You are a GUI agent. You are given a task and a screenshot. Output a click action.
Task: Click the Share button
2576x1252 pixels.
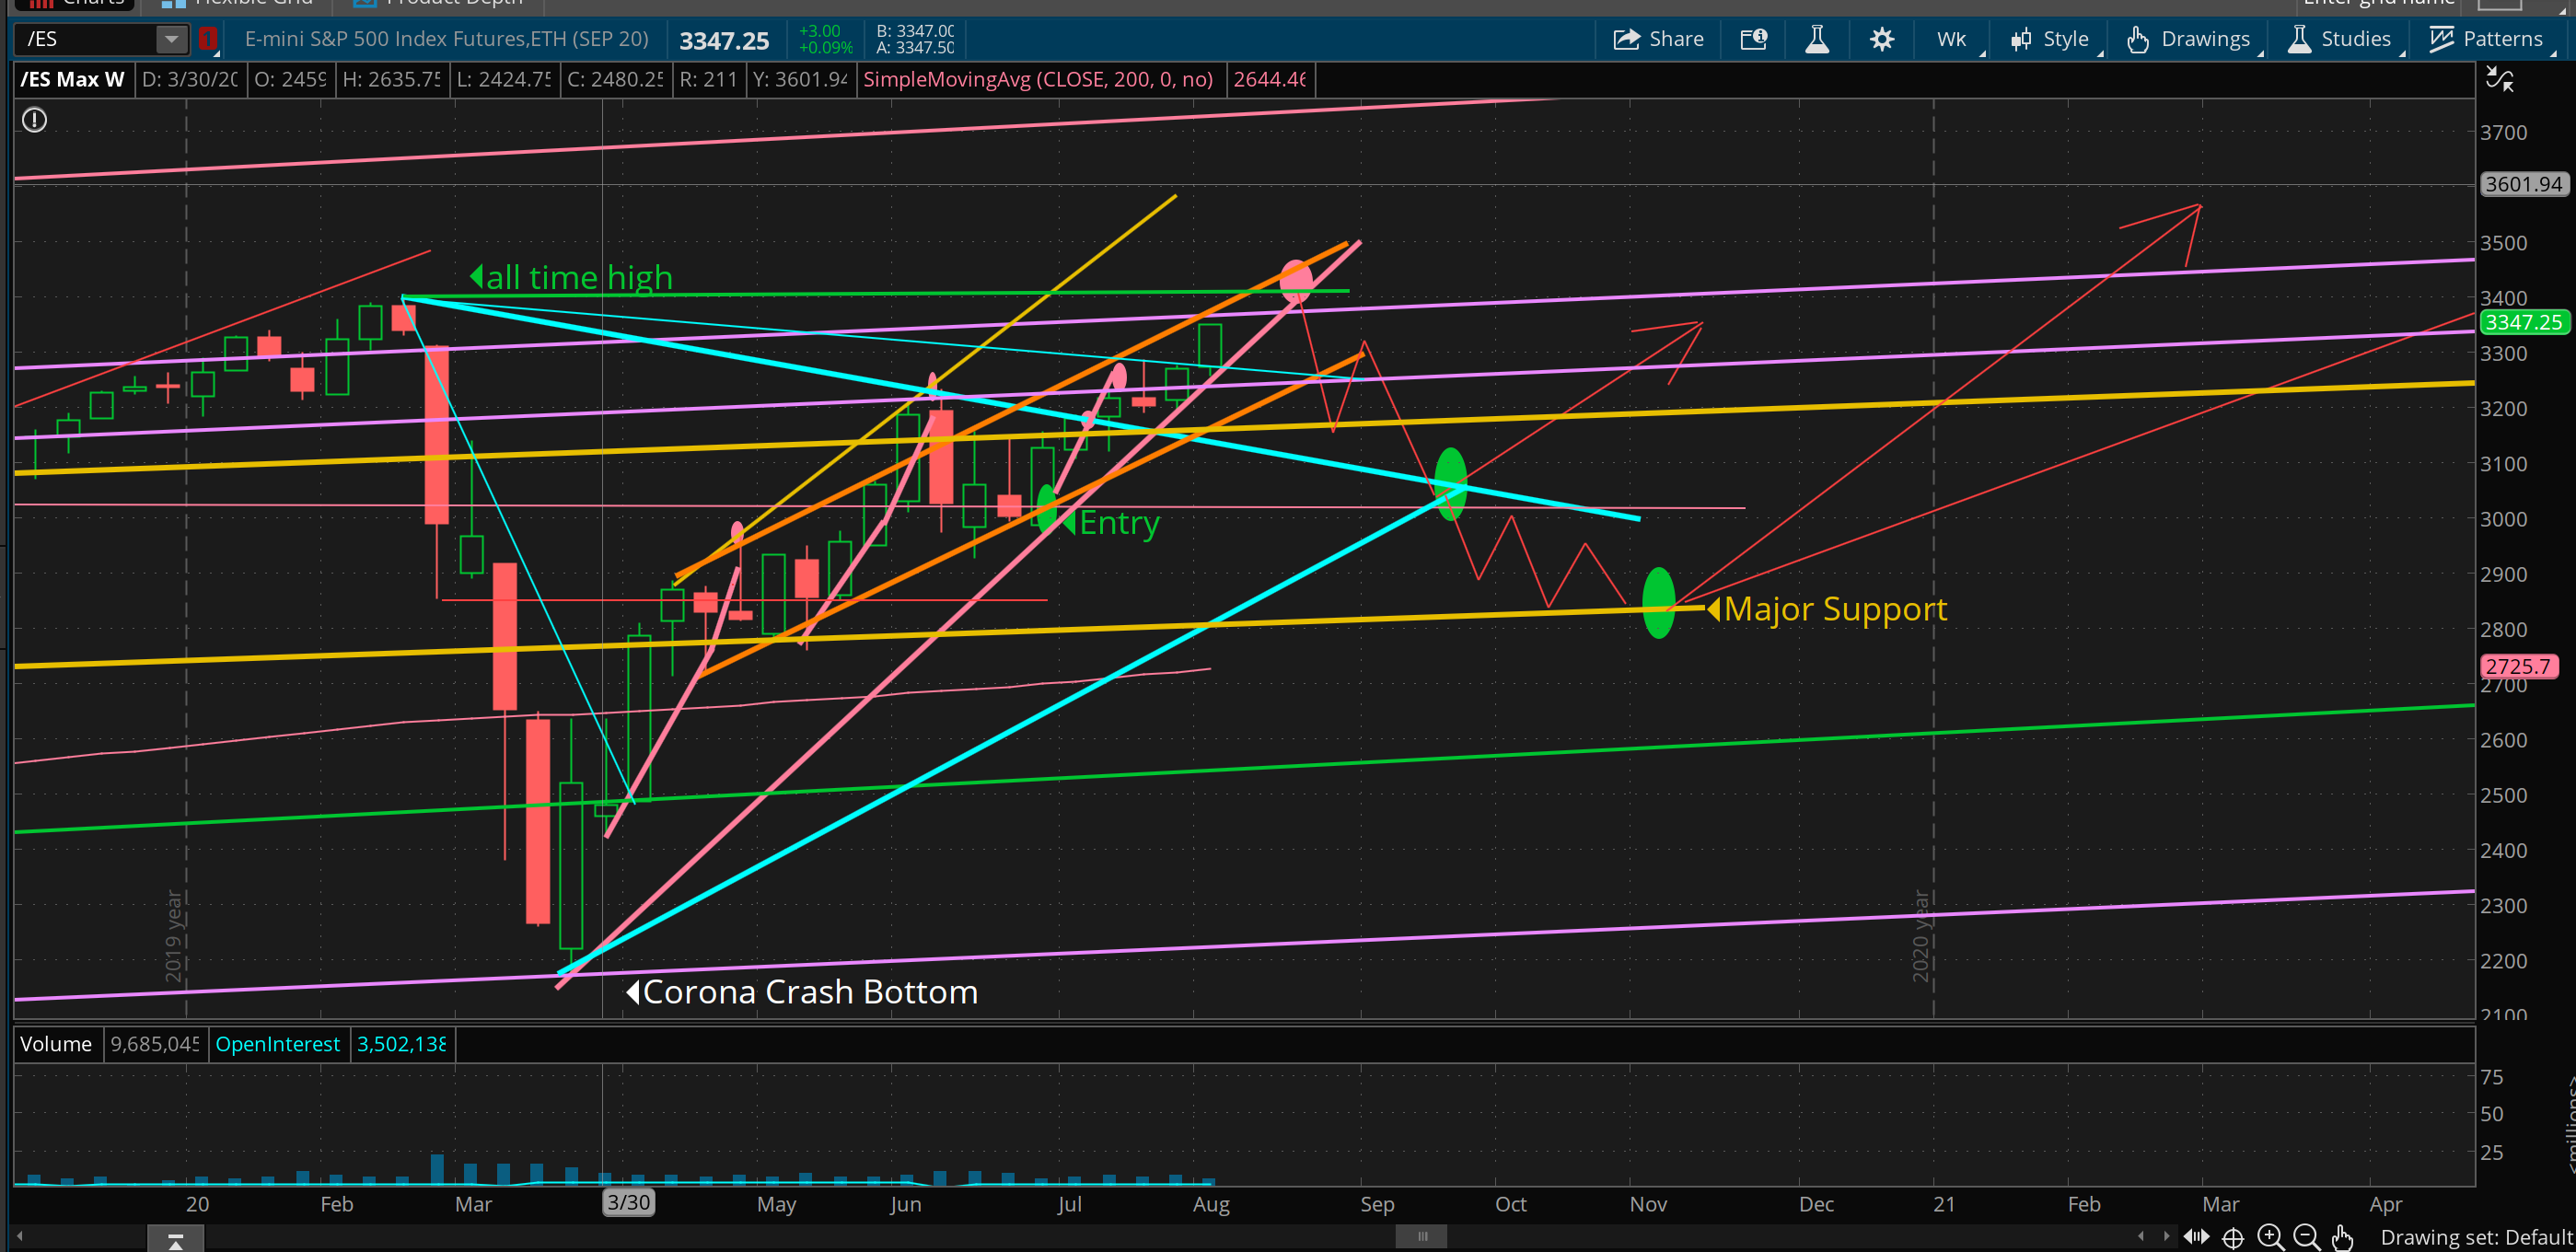click(1659, 39)
